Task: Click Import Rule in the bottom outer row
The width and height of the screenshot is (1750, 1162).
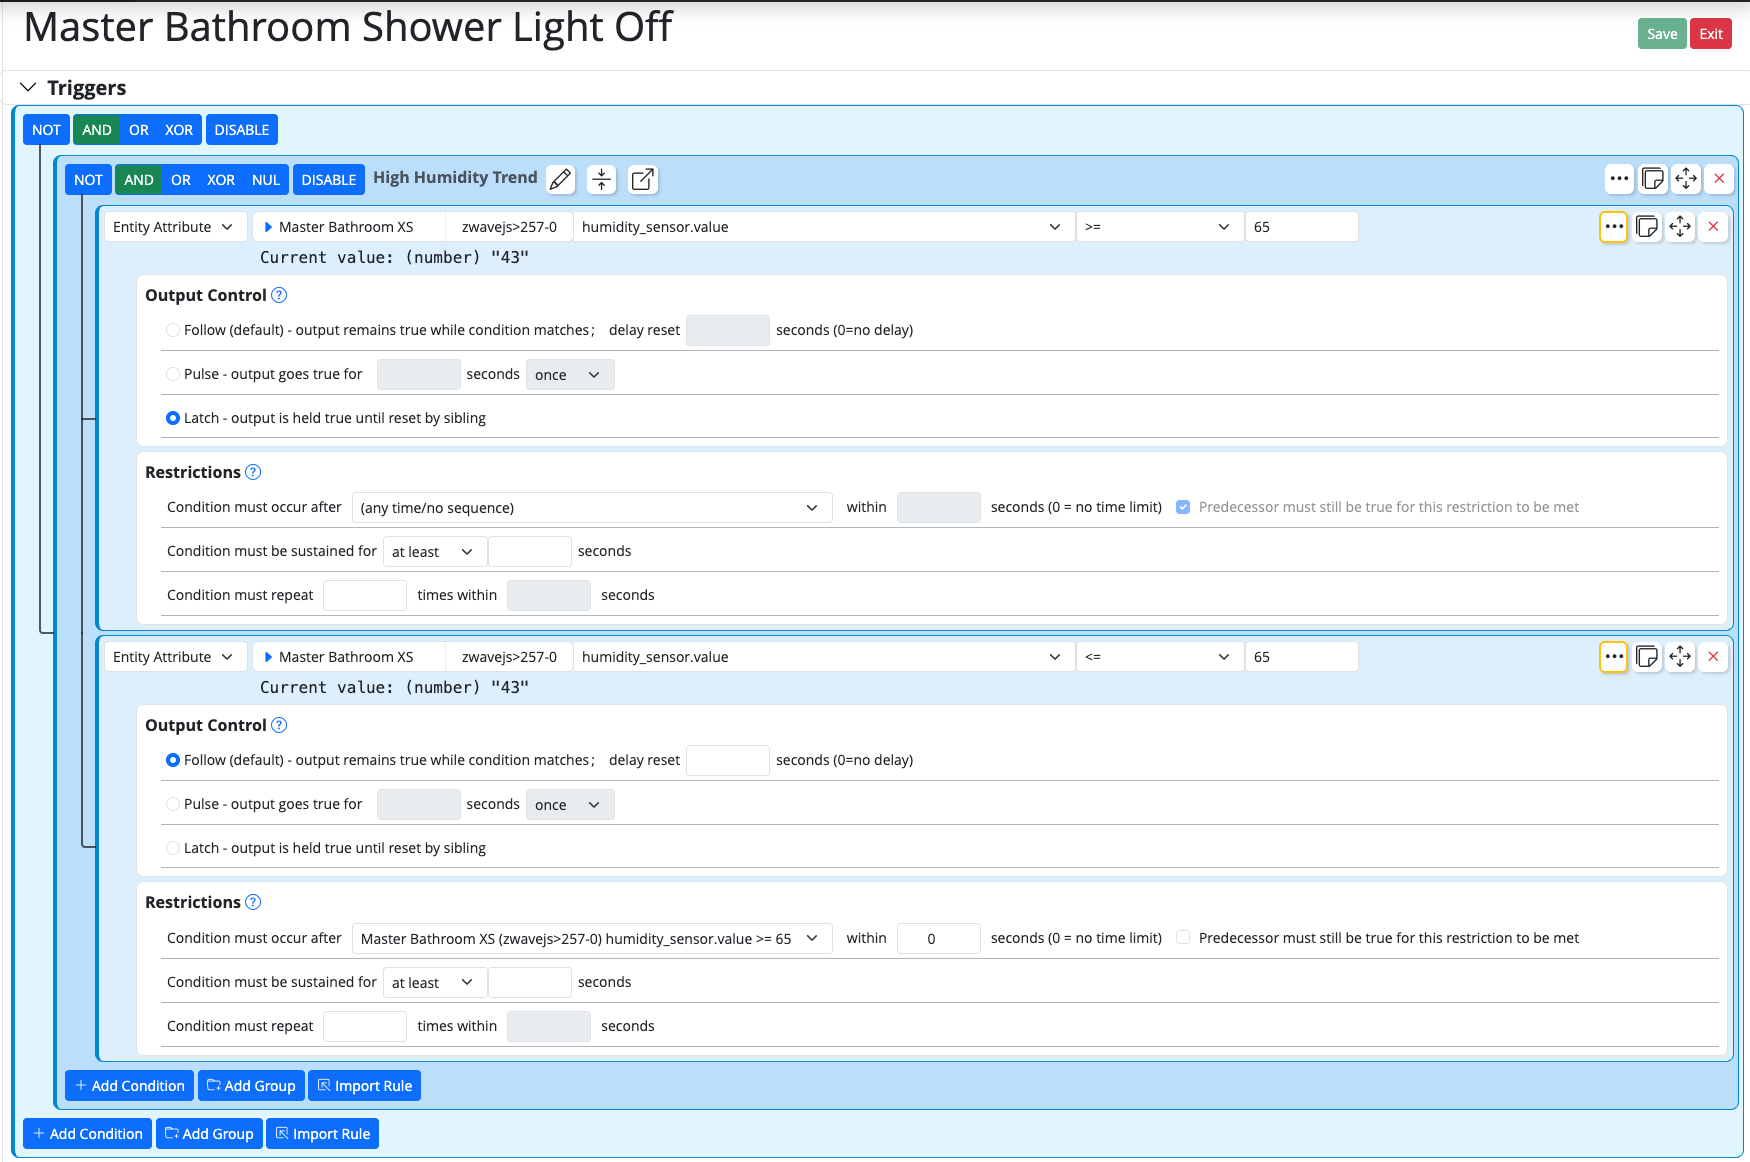Action: pos(322,1134)
